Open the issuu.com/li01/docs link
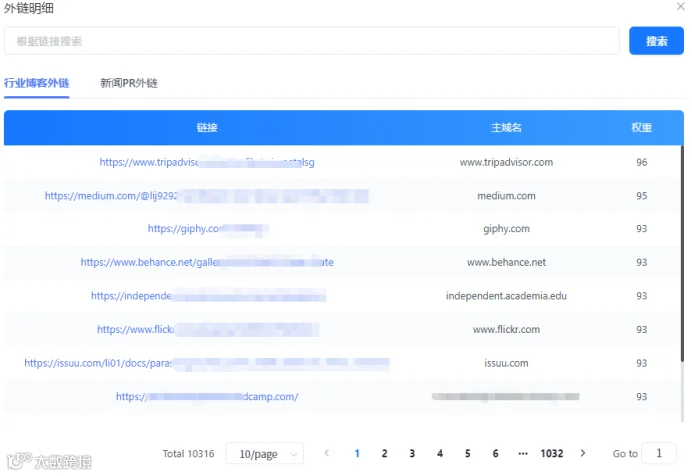The image size is (692, 476). pos(207,363)
